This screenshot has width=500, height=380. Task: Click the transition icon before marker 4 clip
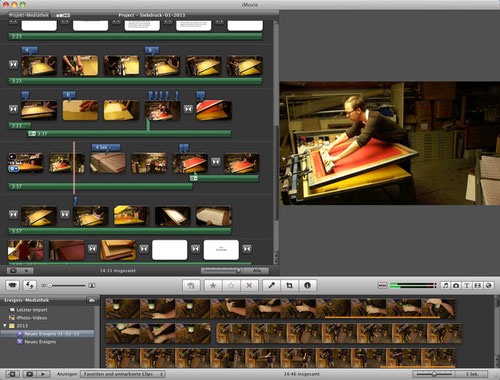(x=13, y=64)
